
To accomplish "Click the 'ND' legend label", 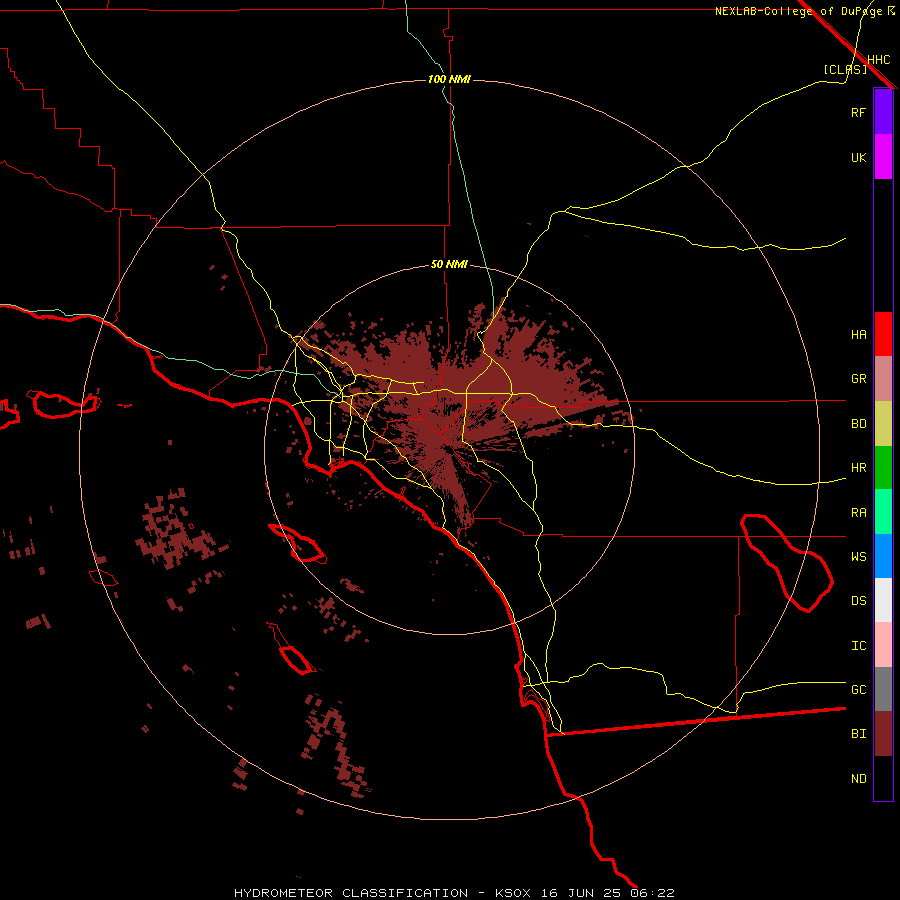I will [858, 779].
